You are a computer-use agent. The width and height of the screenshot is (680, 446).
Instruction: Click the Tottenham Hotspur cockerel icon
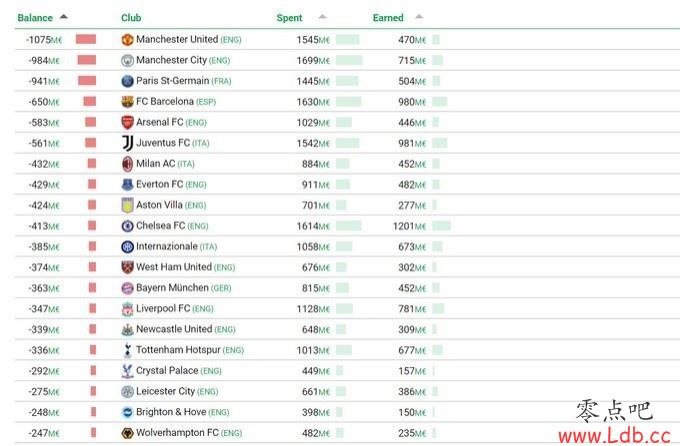coord(127,350)
